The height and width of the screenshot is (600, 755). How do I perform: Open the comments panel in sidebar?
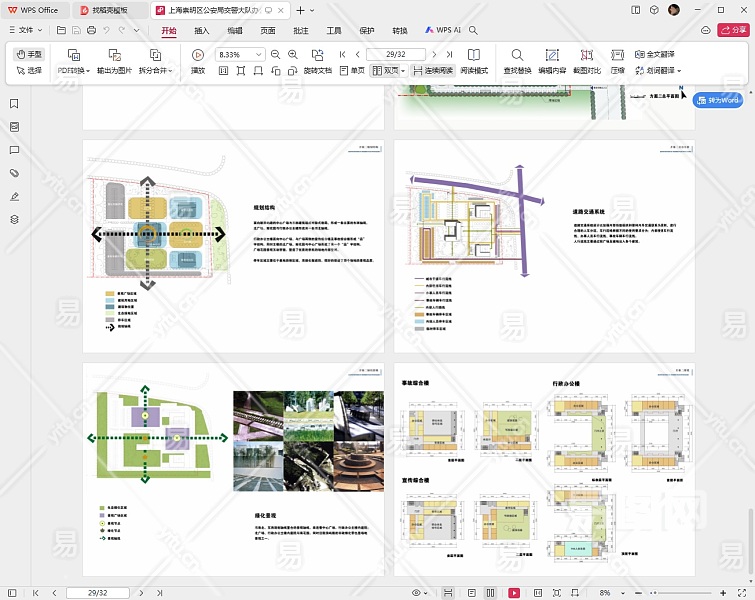[14, 150]
